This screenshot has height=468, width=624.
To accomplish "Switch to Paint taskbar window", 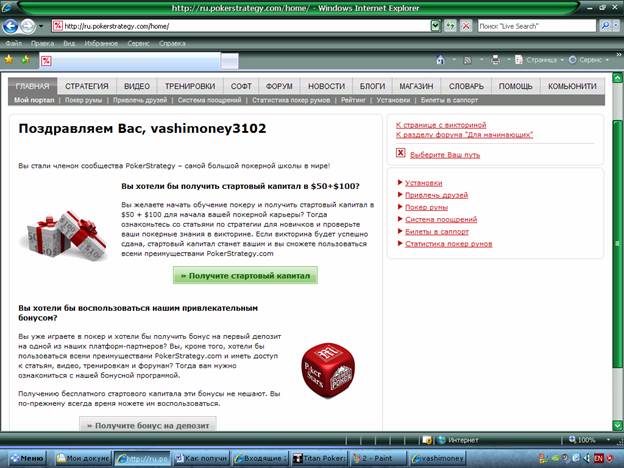I will (378, 458).
